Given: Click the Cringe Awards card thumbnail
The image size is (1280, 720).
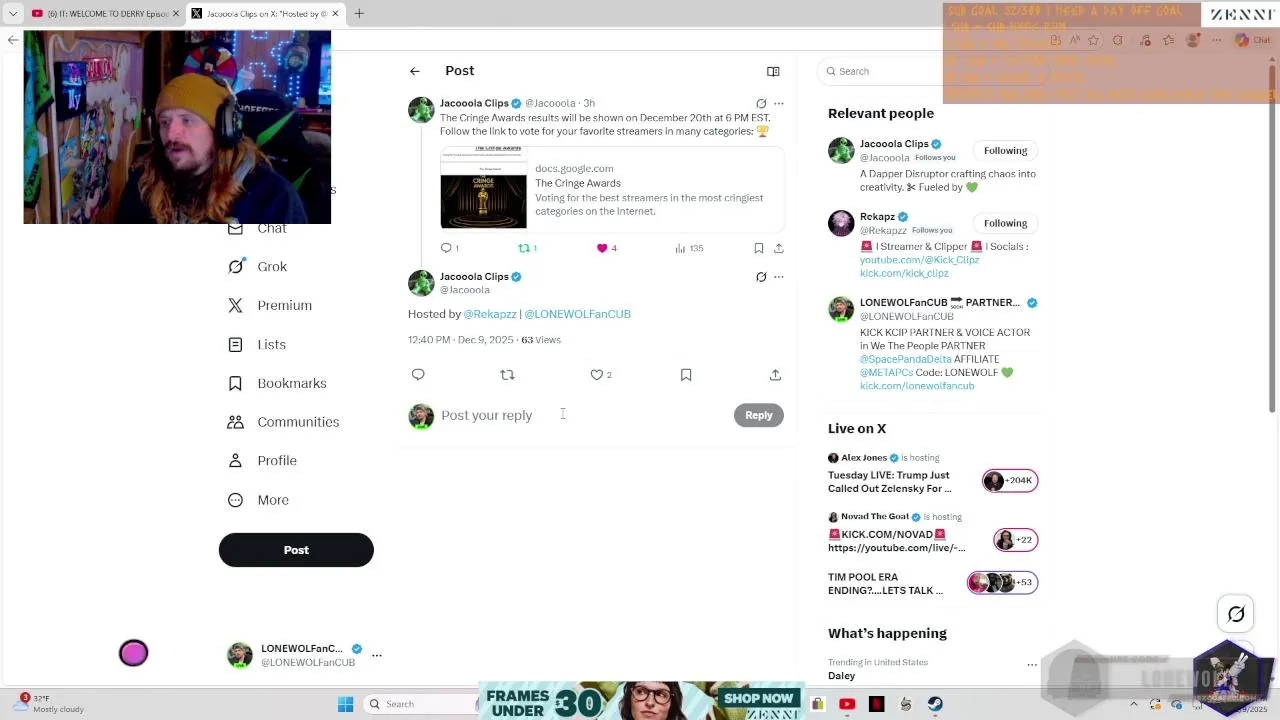Looking at the screenshot, I should [483, 188].
